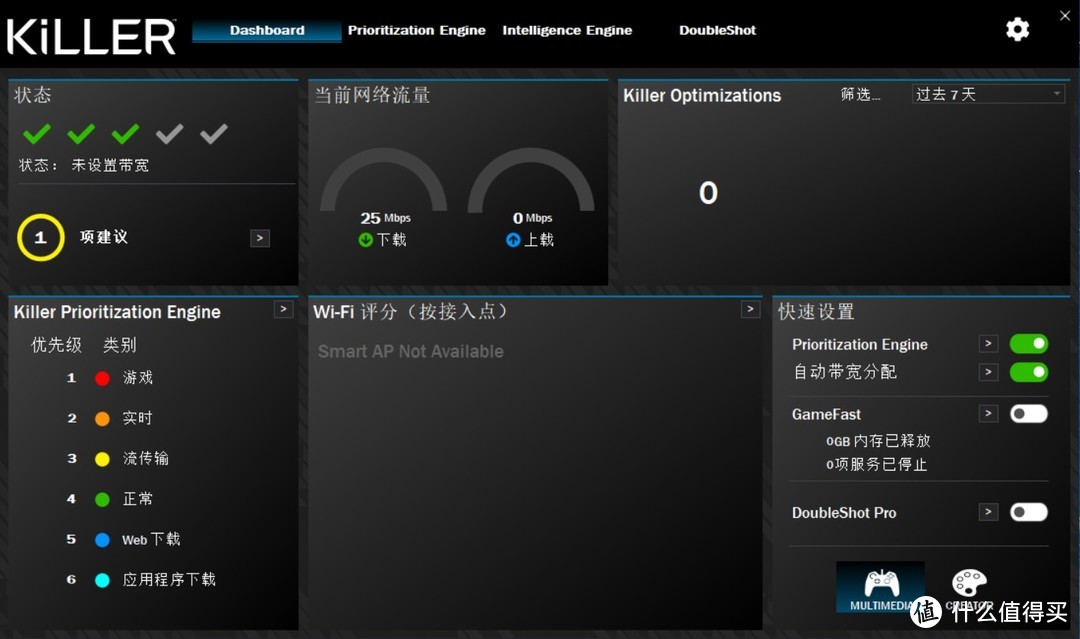Expand Prioritization Engine quick setting arrow
This screenshot has width=1080, height=639.
click(x=988, y=344)
